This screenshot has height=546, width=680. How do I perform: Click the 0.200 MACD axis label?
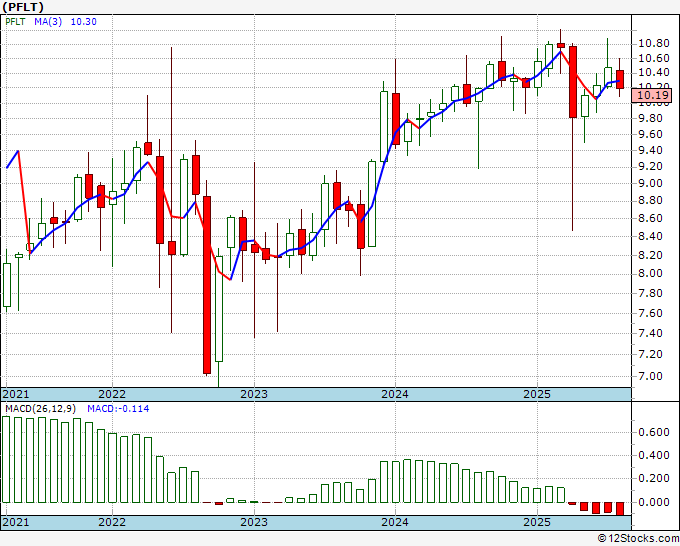pos(654,479)
